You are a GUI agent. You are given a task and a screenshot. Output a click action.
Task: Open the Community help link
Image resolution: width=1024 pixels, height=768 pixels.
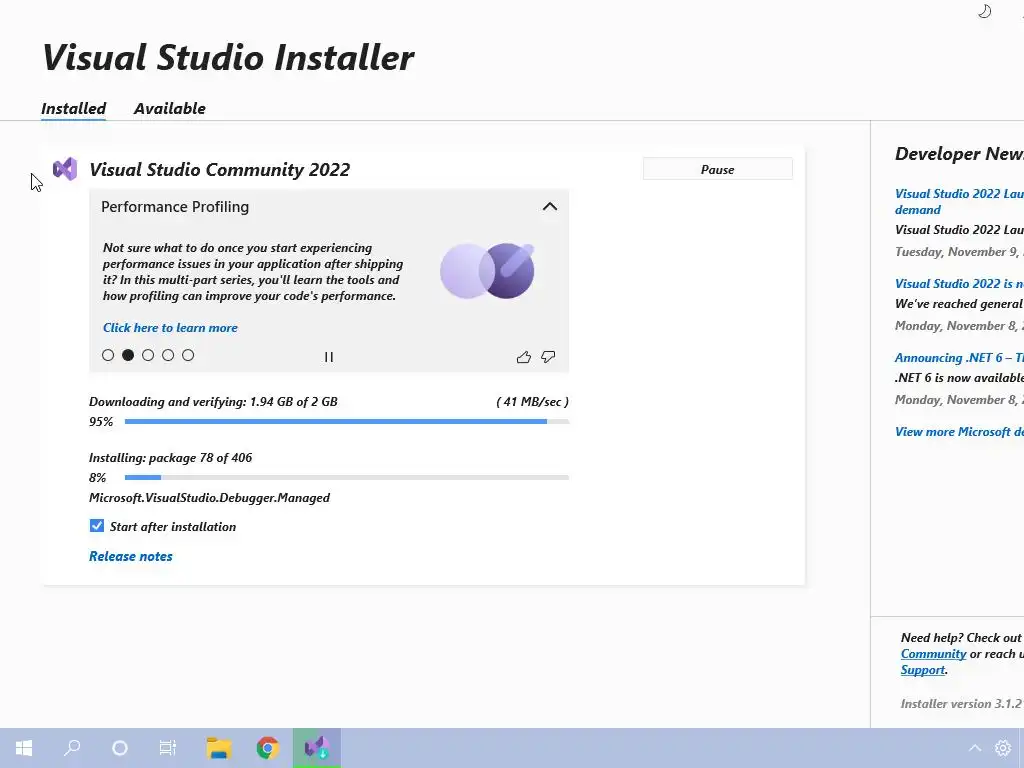(x=933, y=654)
